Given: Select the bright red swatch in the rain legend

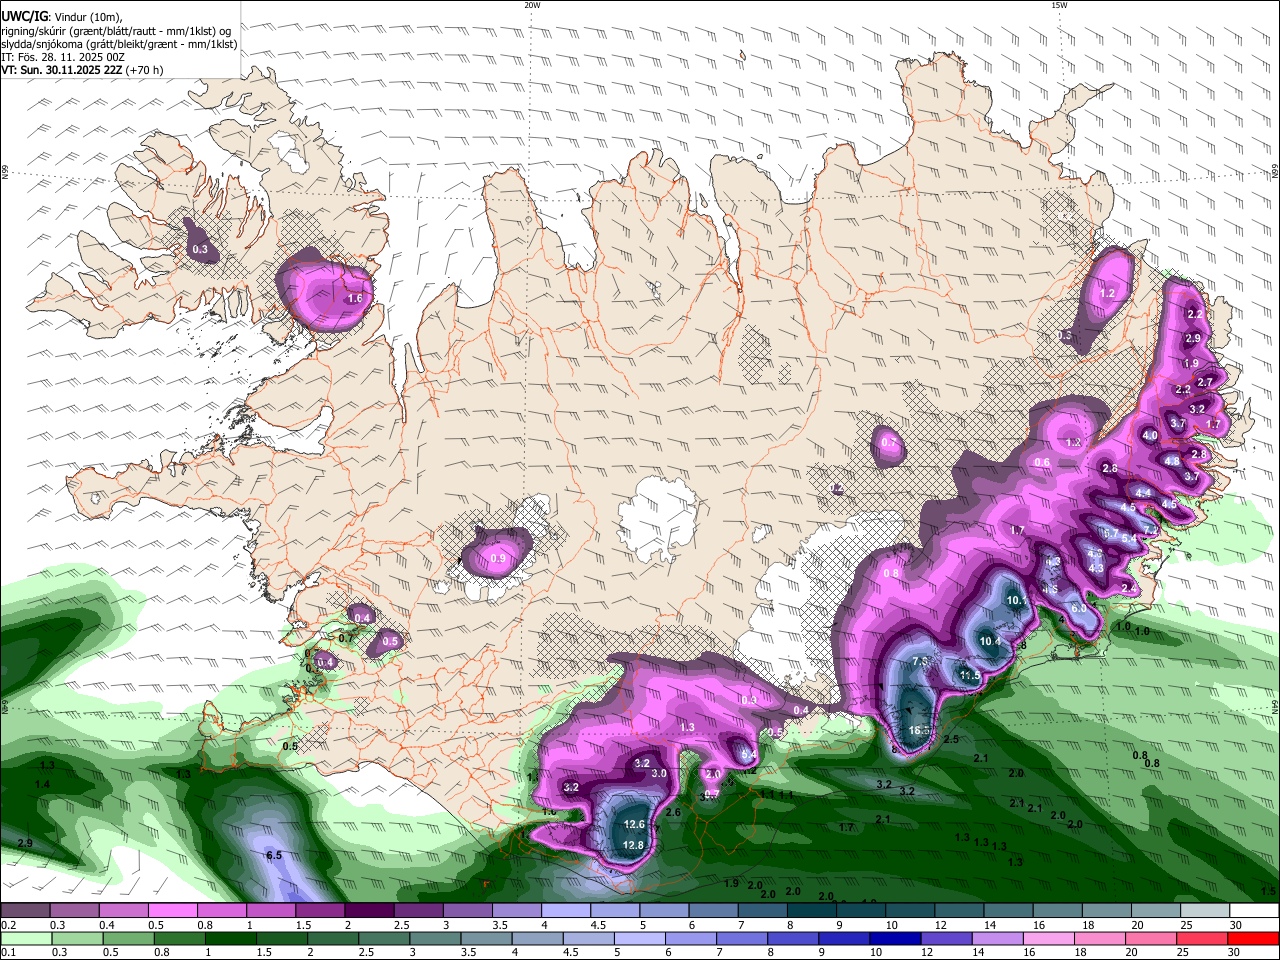Looking at the screenshot, I should (x=1253, y=938).
